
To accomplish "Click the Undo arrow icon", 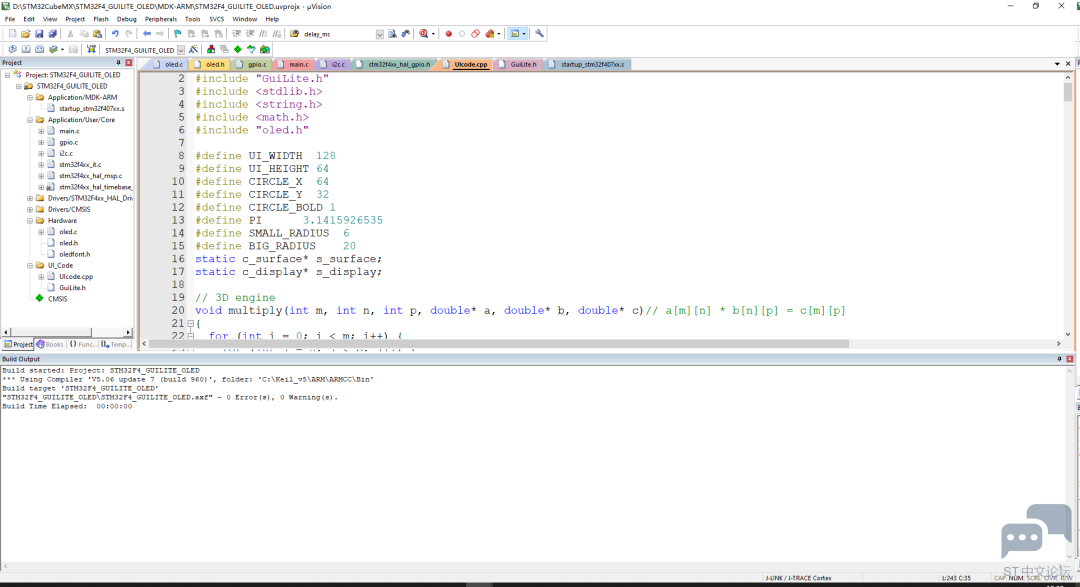I will [115, 34].
